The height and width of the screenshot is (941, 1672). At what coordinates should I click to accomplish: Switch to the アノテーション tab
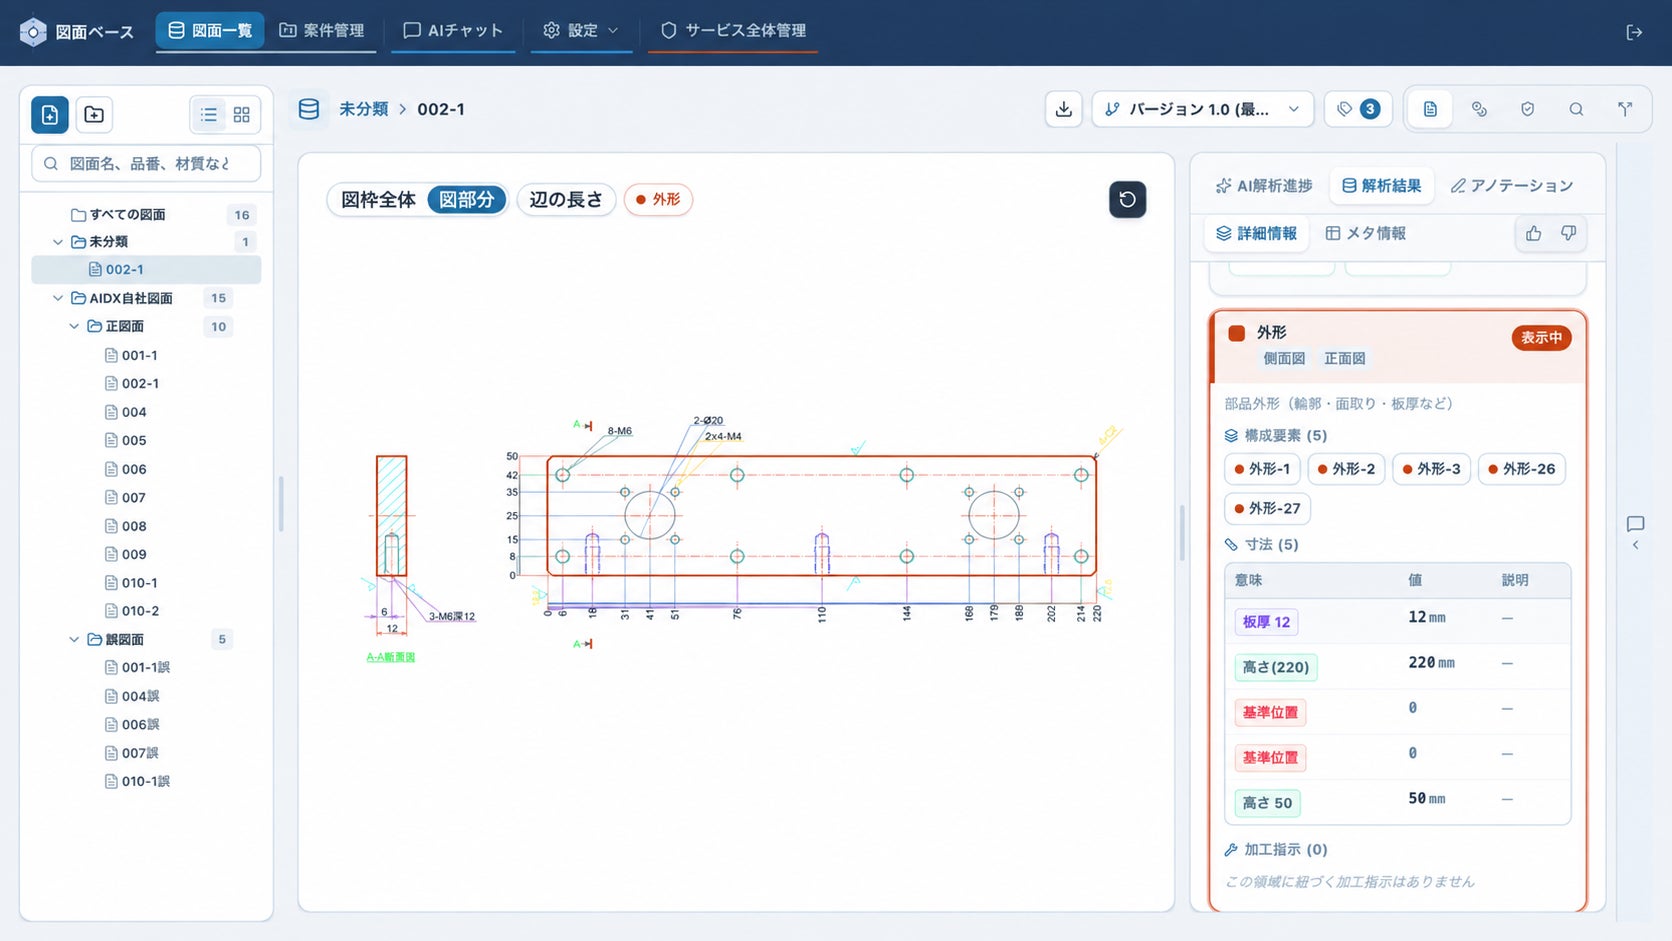tap(1511, 186)
